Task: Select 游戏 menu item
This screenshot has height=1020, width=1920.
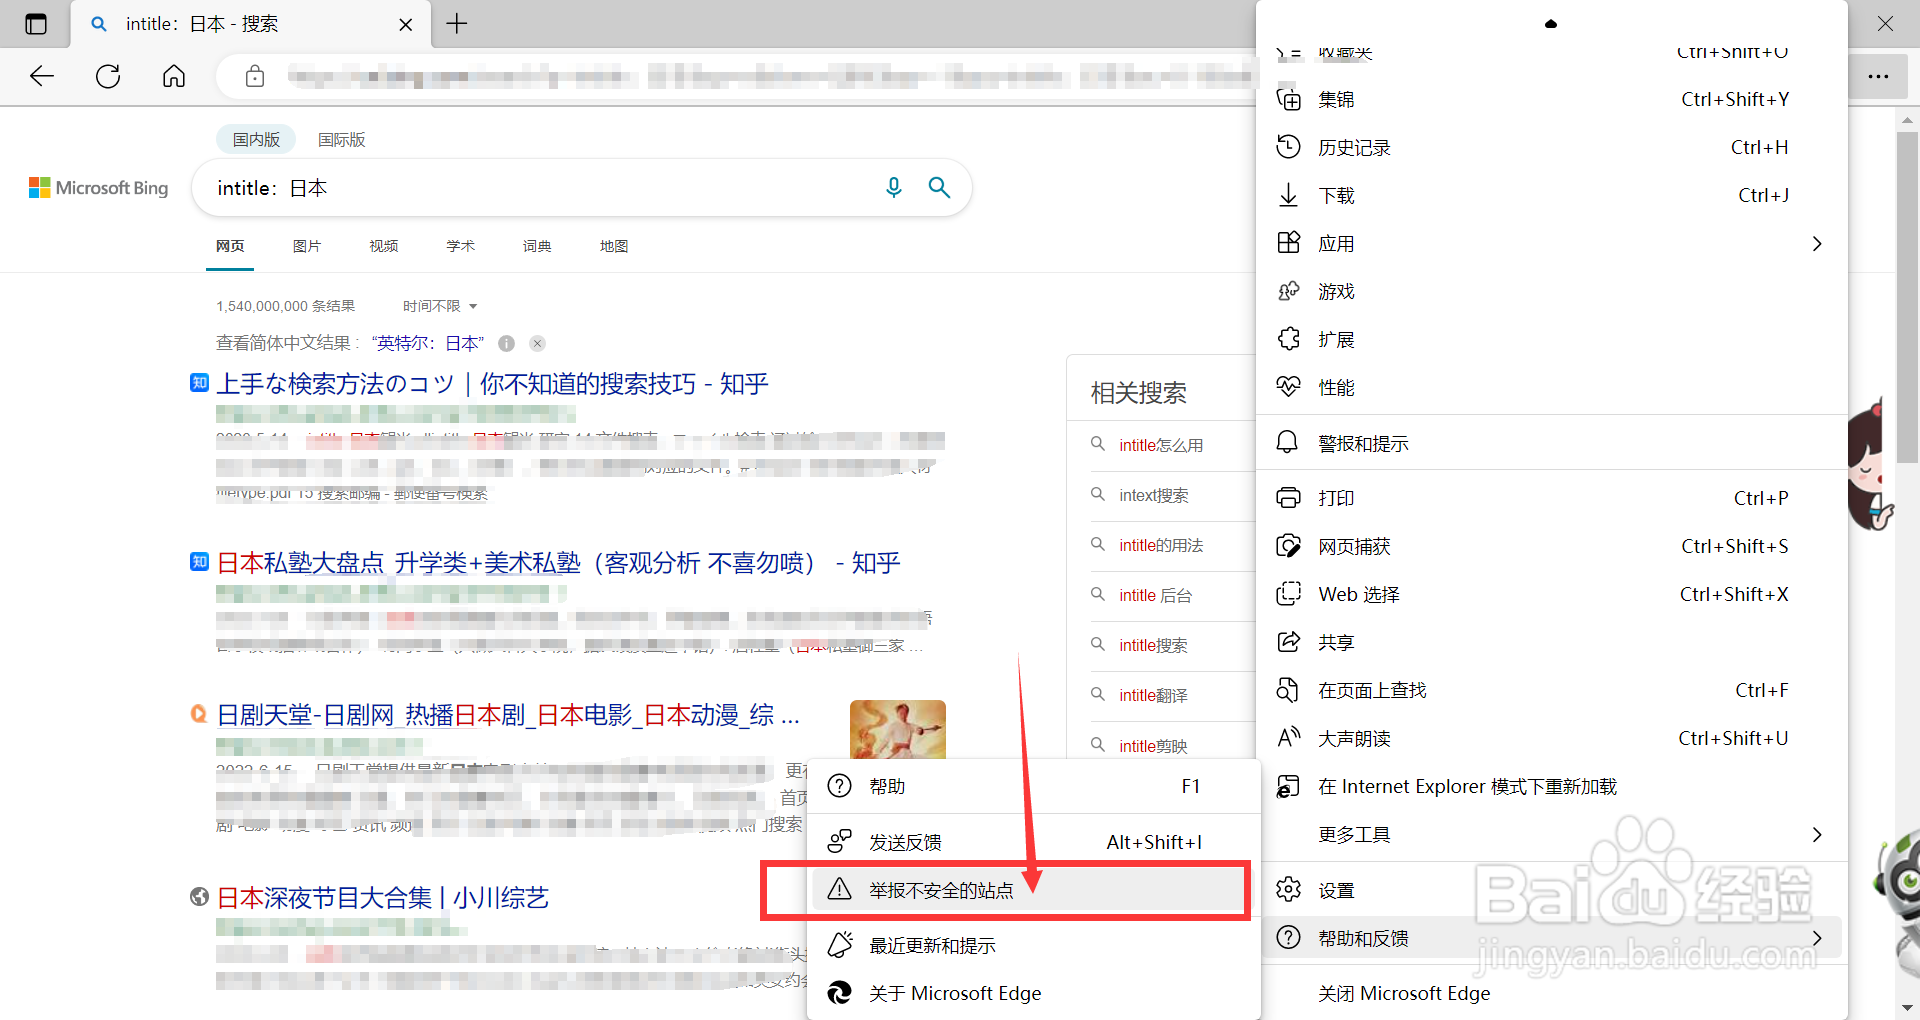Action: click(x=1550, y=291)
